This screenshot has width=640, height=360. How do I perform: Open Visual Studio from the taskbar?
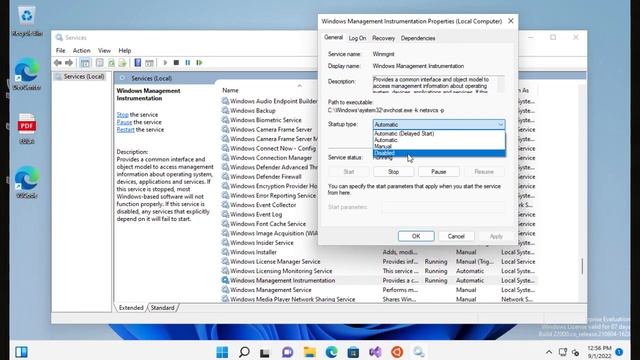(x=375, y=352)
